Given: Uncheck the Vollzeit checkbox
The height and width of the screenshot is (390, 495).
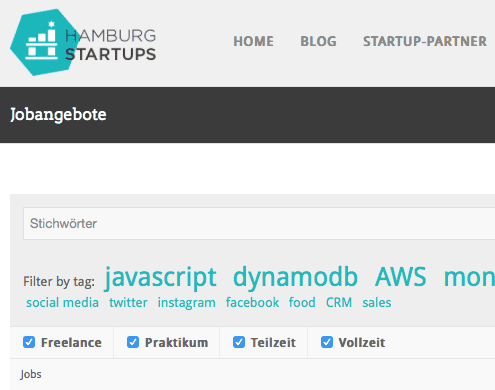Looking at the screenshot, I should click(x=327, y=342).
